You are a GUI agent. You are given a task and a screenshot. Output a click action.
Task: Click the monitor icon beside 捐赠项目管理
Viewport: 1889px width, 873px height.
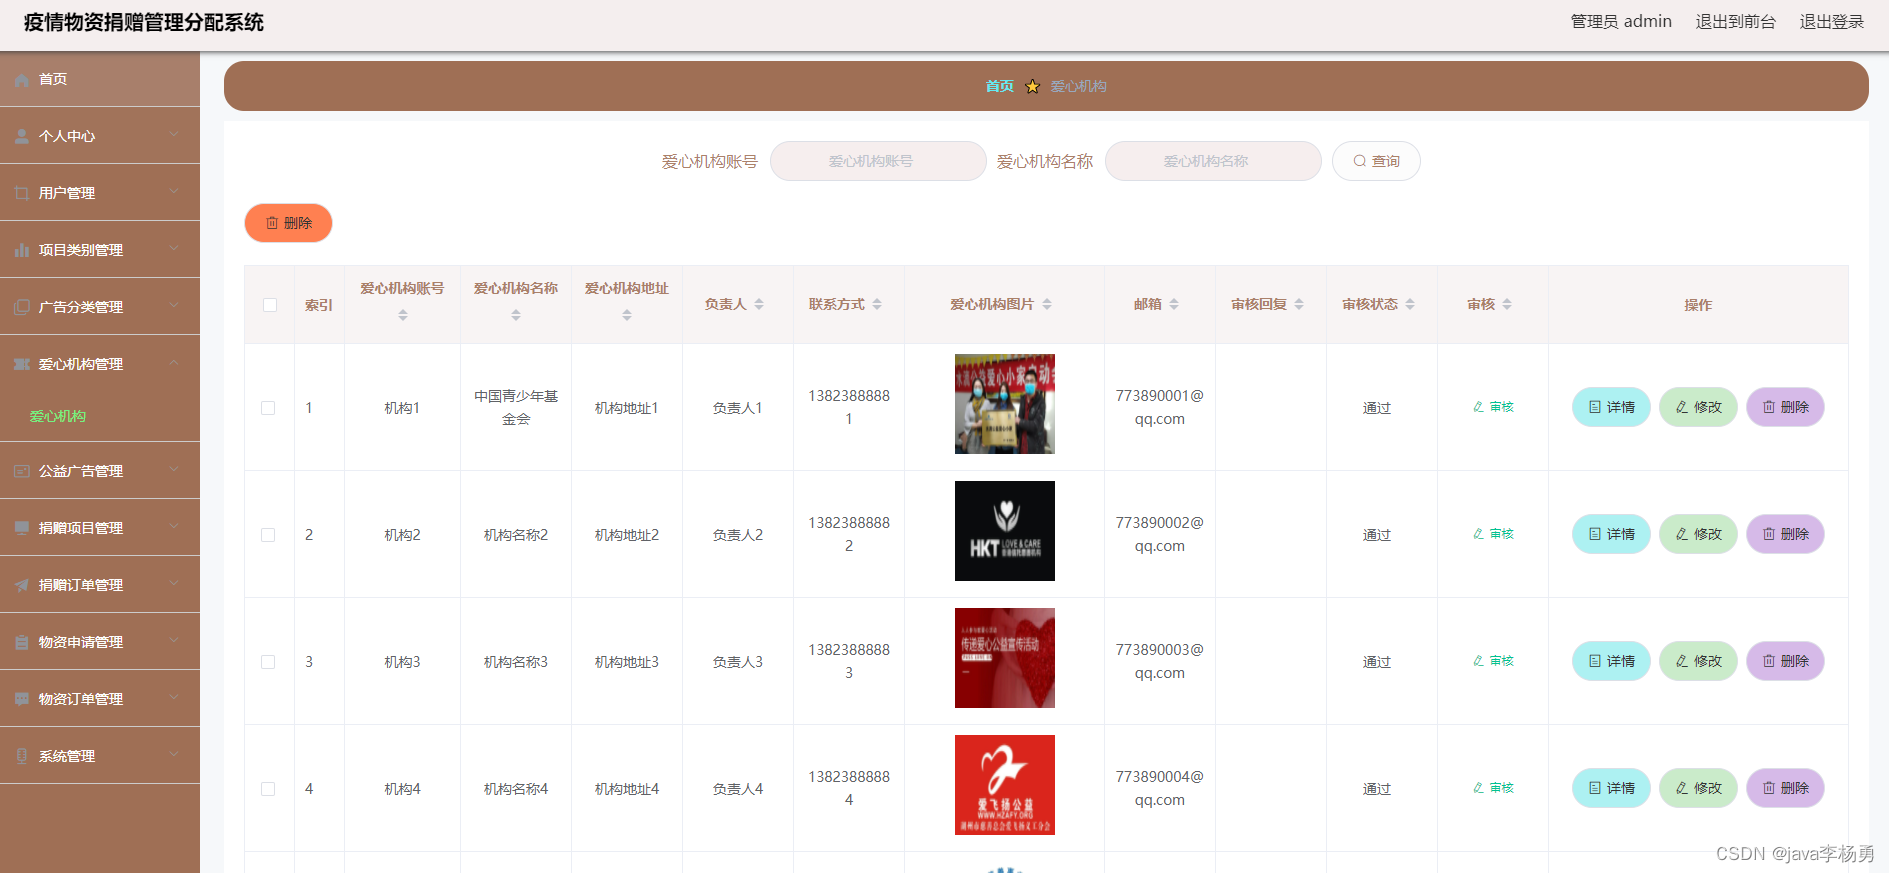click(x=22, y=529)
